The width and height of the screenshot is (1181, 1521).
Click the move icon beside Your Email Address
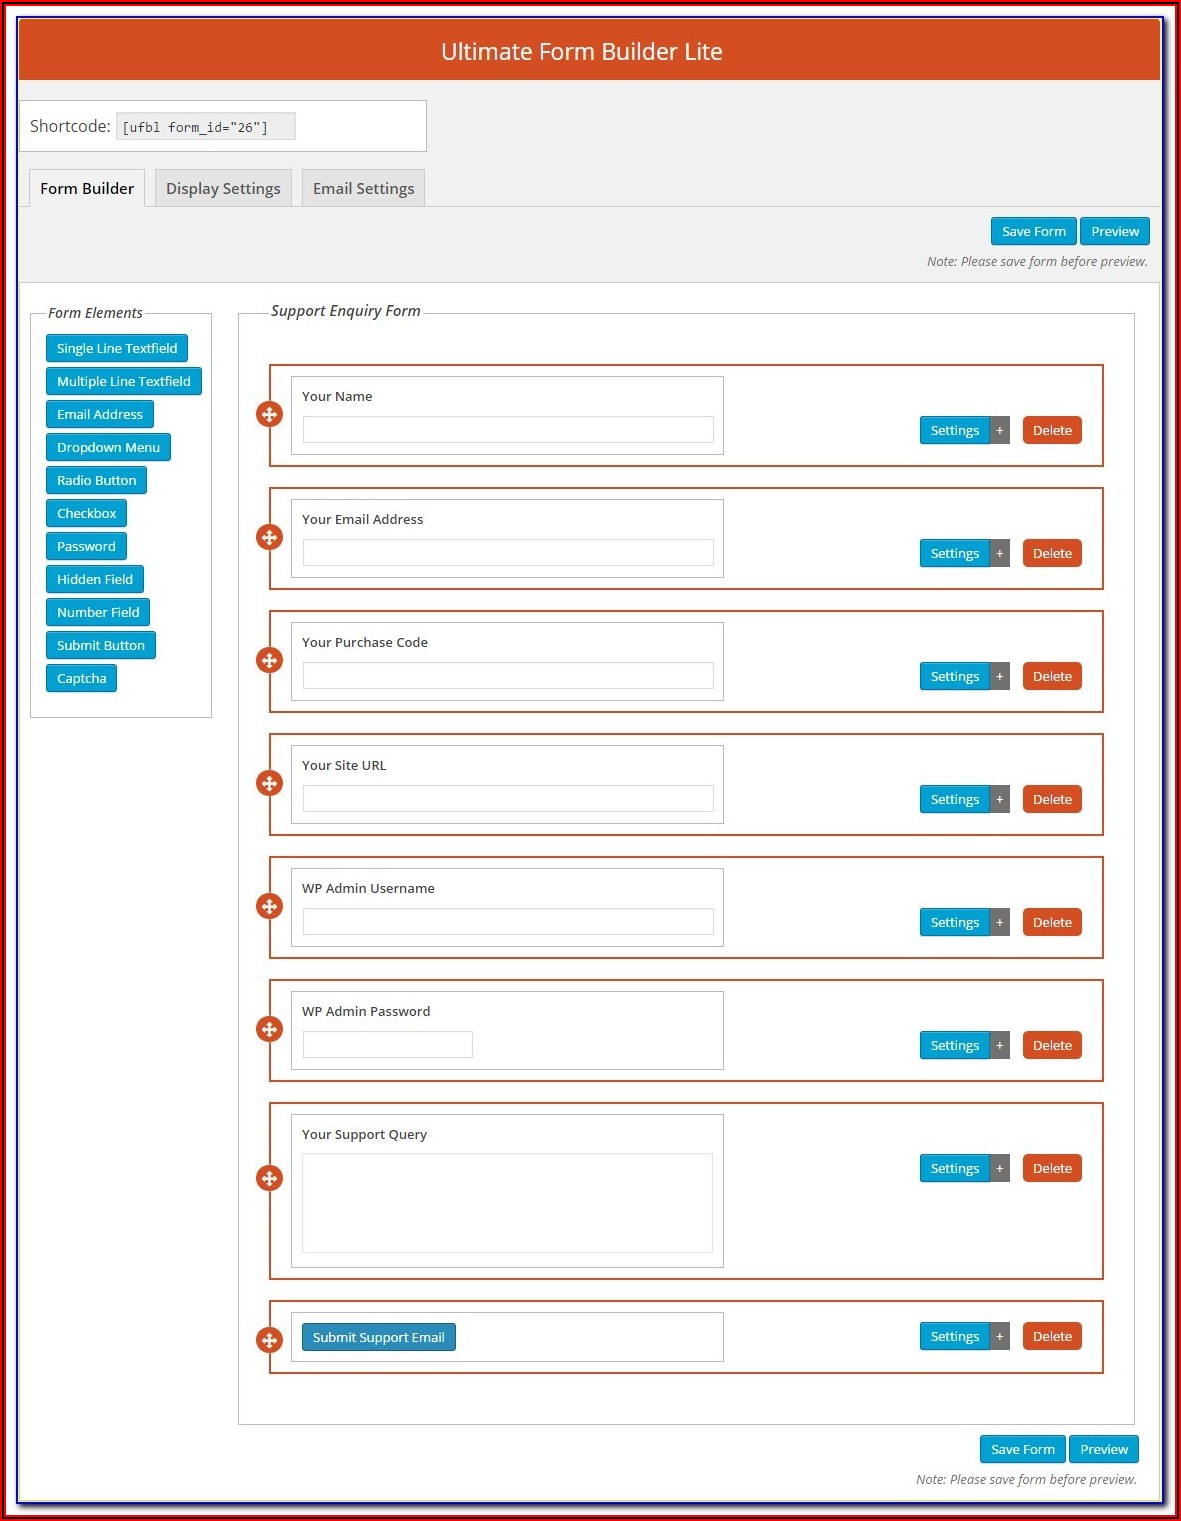coord(269,537)
